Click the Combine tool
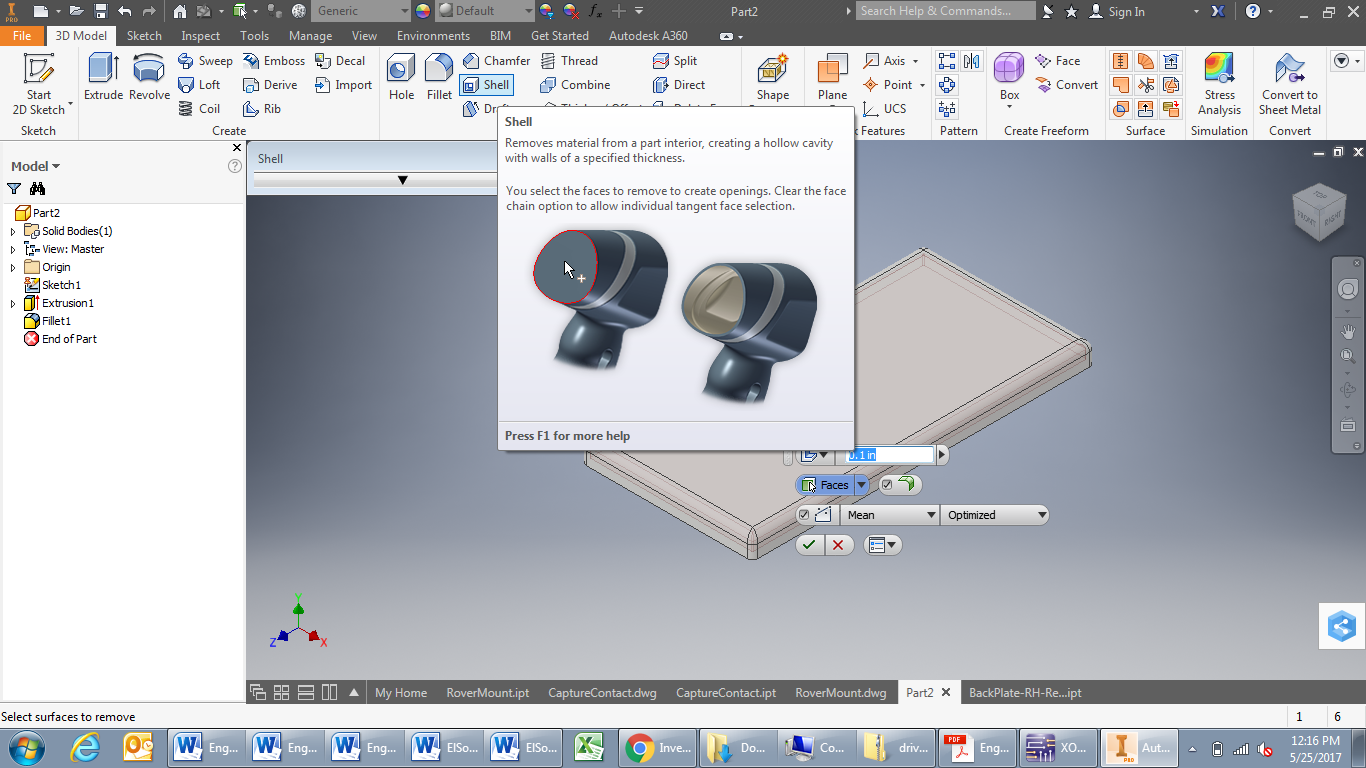1366x768 pixels. 575,85
